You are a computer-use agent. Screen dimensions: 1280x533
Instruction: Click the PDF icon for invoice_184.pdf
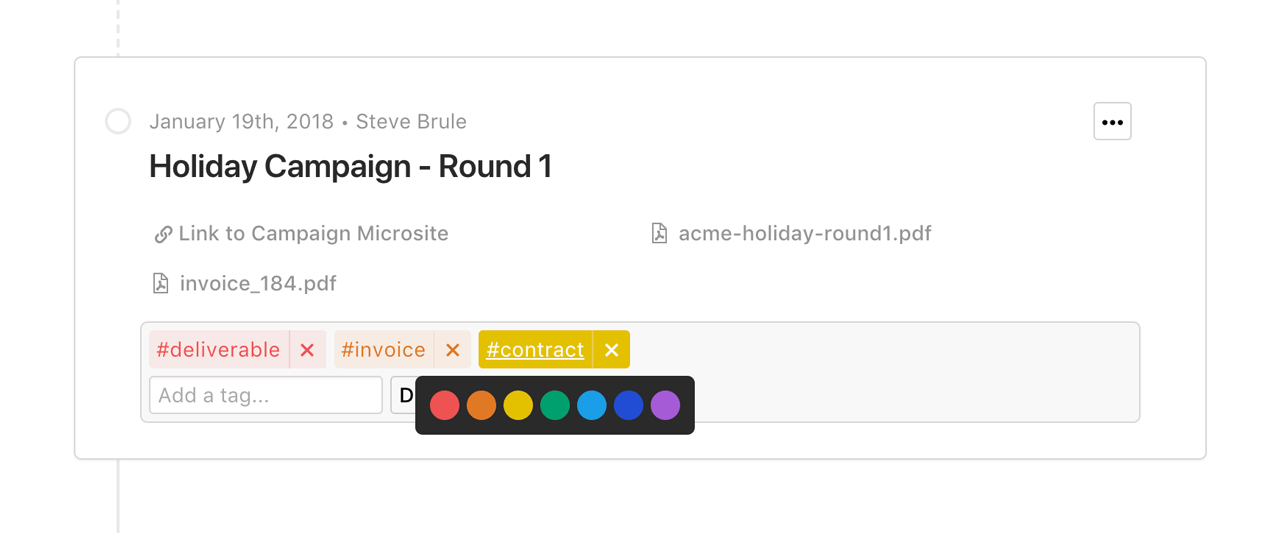tap(160, 284)
